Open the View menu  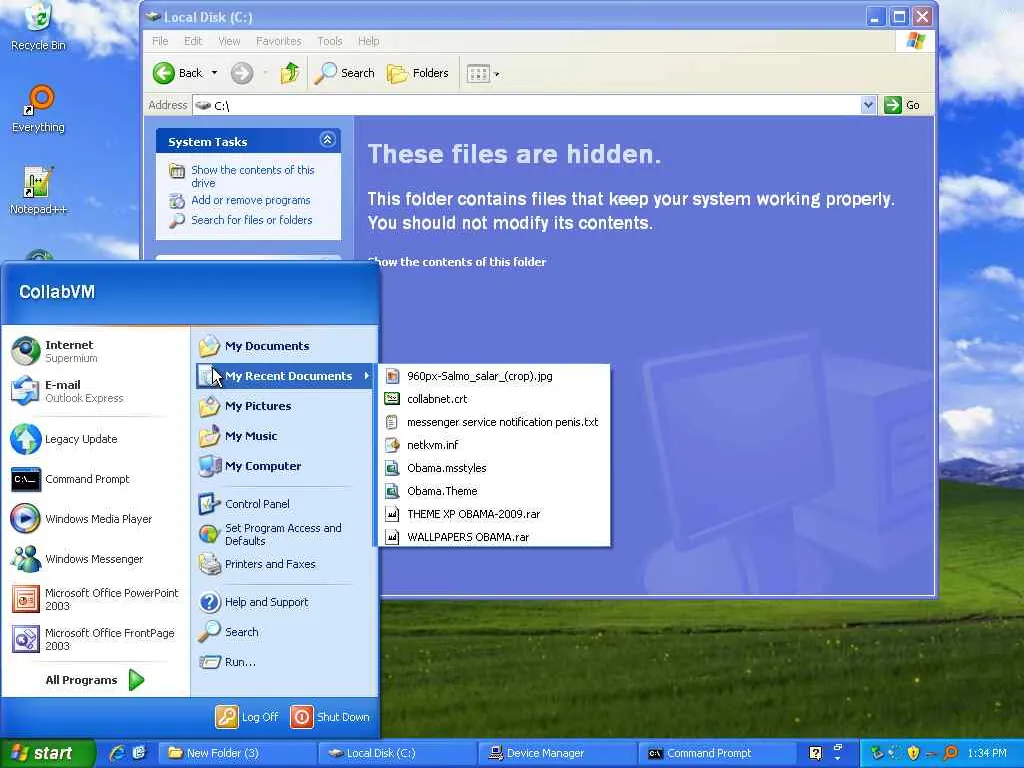(x=229, y=41)
